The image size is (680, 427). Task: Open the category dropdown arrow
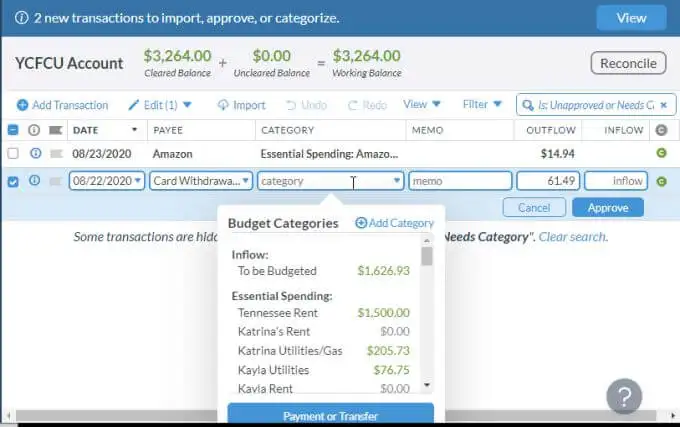point(396,181)
